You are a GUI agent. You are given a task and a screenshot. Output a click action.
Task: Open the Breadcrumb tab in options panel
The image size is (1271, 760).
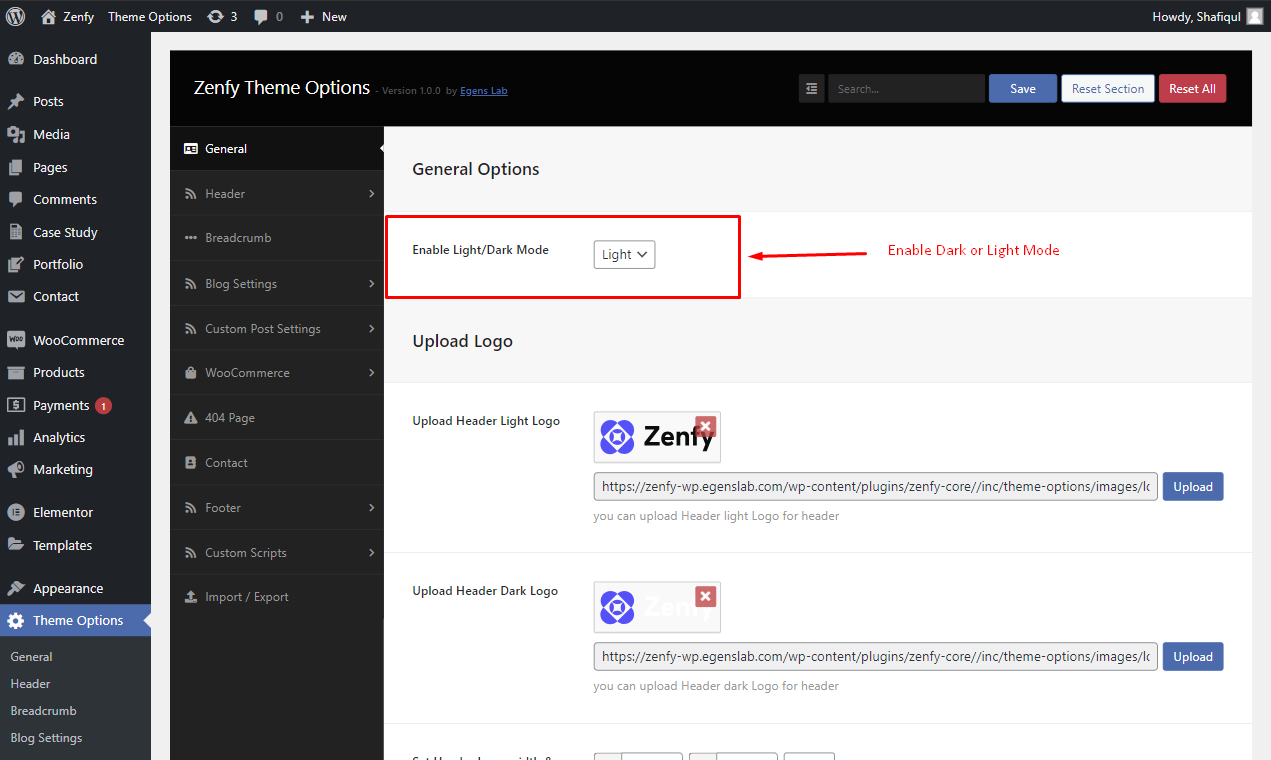point(277,238)
